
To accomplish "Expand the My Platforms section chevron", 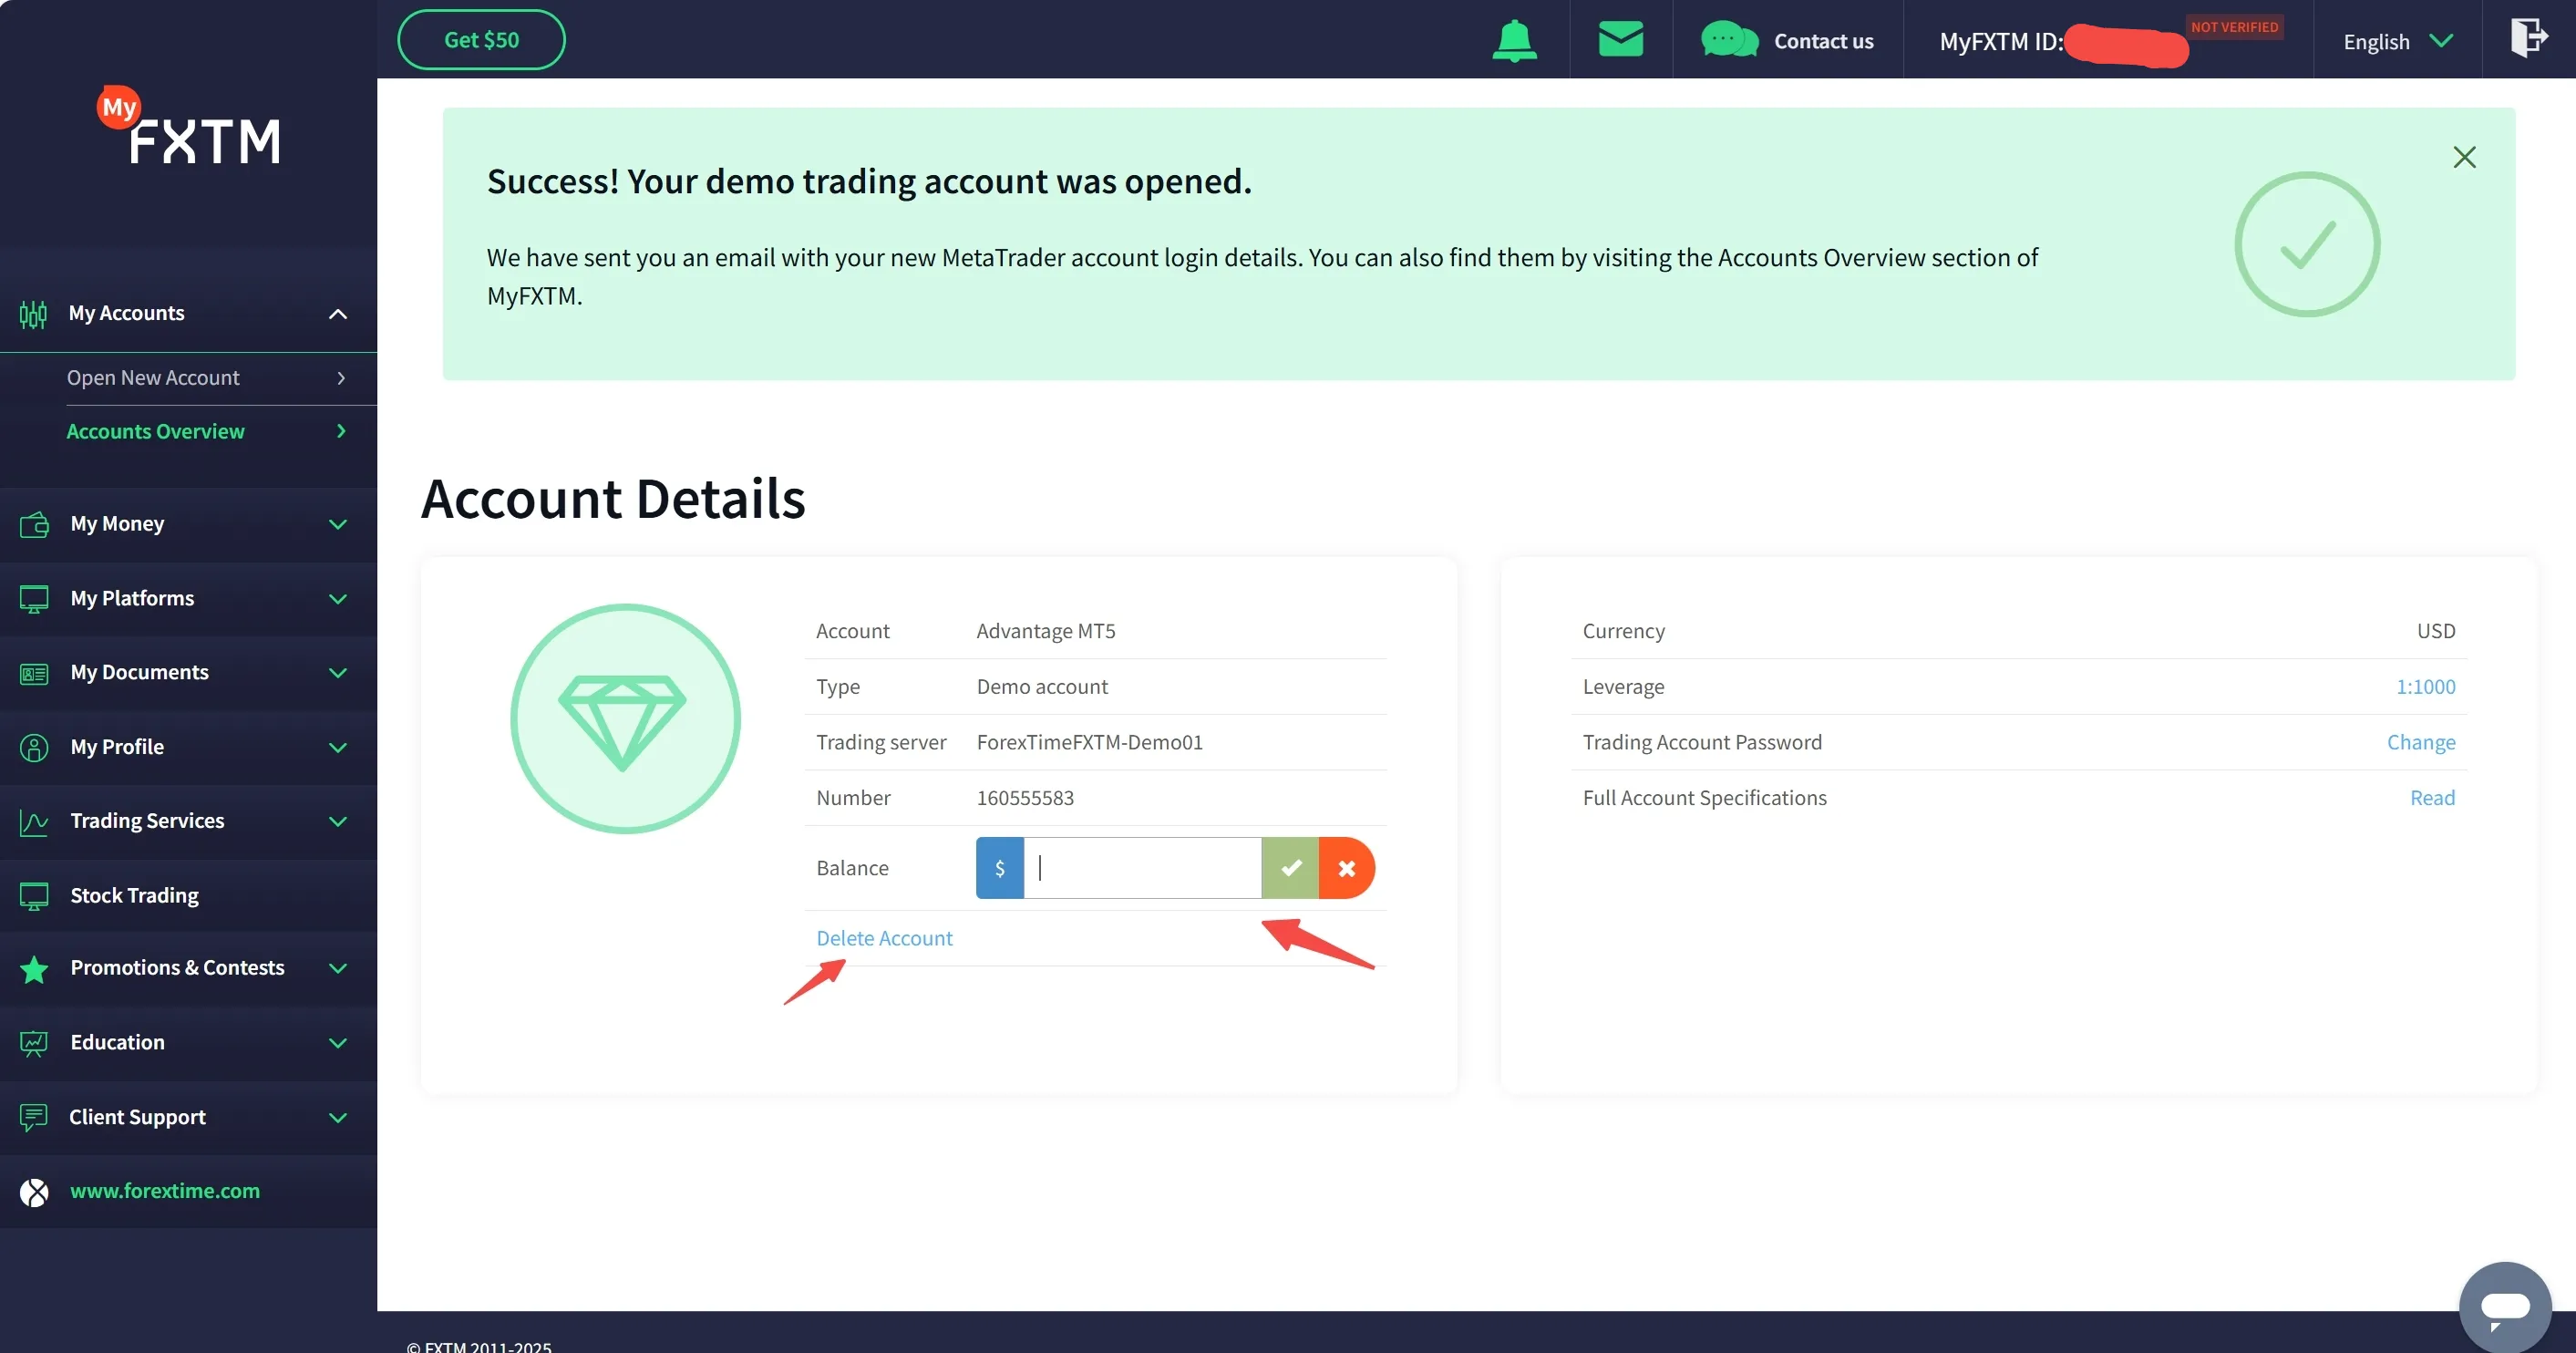I will click(338, 599).
